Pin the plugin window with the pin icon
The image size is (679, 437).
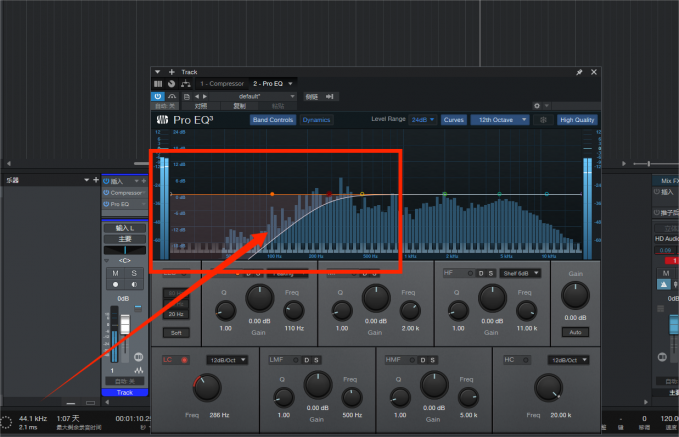point(579,72)
